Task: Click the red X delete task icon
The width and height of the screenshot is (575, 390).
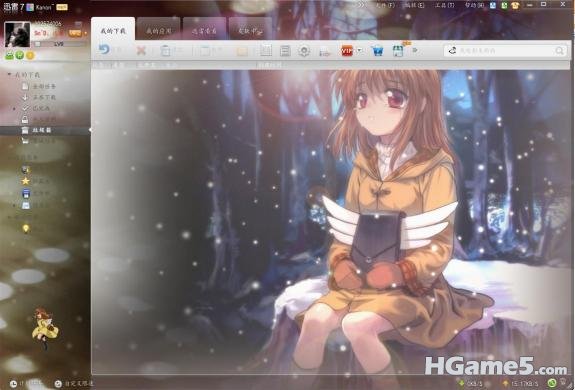Action: pyautogui.click(x=141, y=51)
